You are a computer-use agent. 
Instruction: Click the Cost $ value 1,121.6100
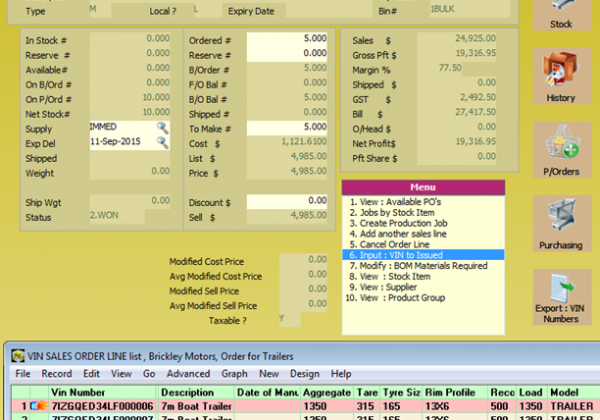coord(287,142)
